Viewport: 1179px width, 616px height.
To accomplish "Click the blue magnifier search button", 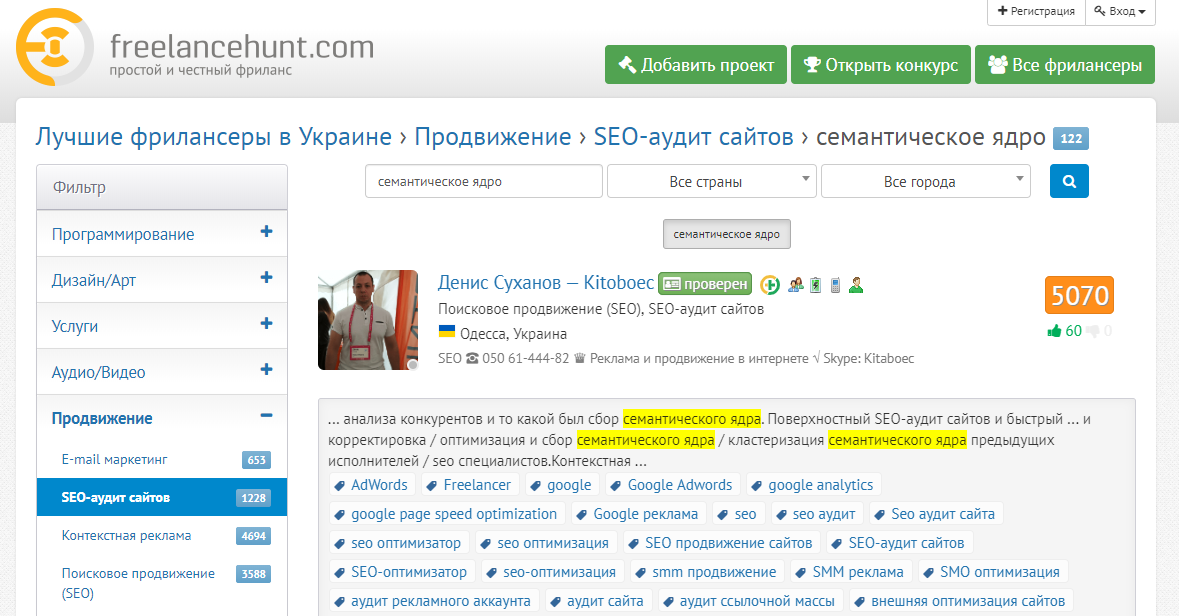I will click(1068, 181).
